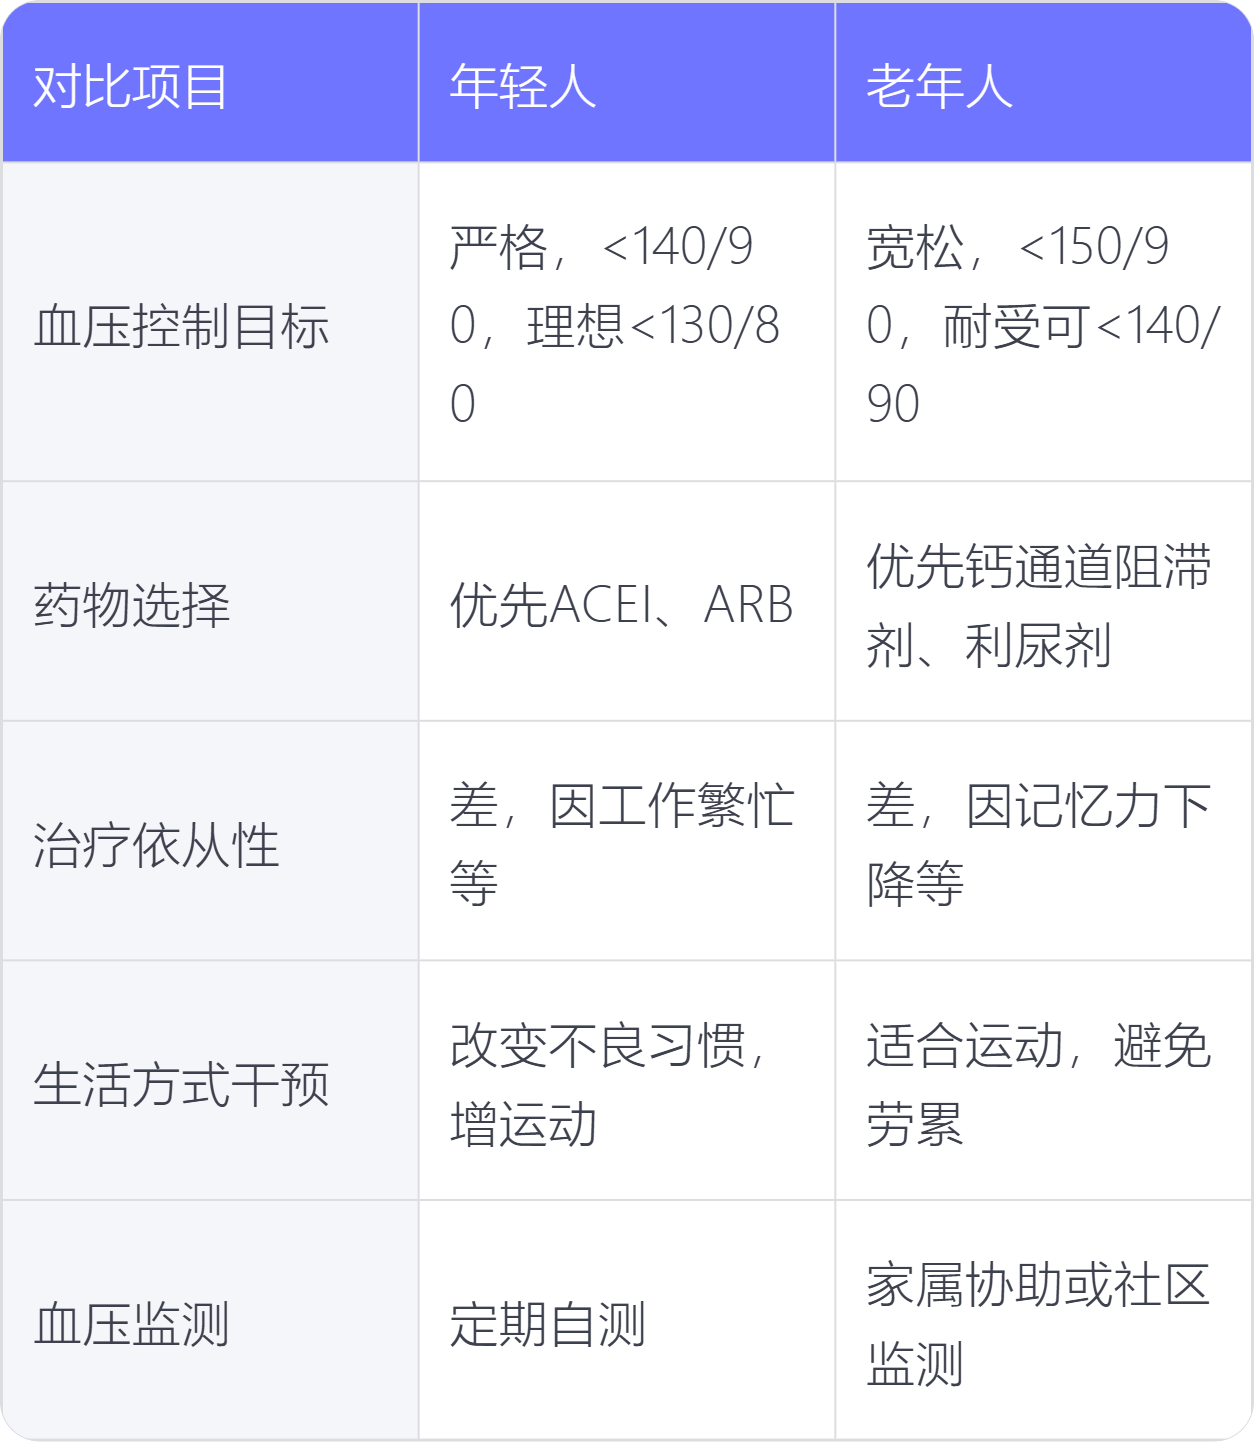This screenshot has height=1442, width=1254.
Task: Click the 优先钙通道阻滞剂、利尿剂 cell
Action: point(1043,602)
